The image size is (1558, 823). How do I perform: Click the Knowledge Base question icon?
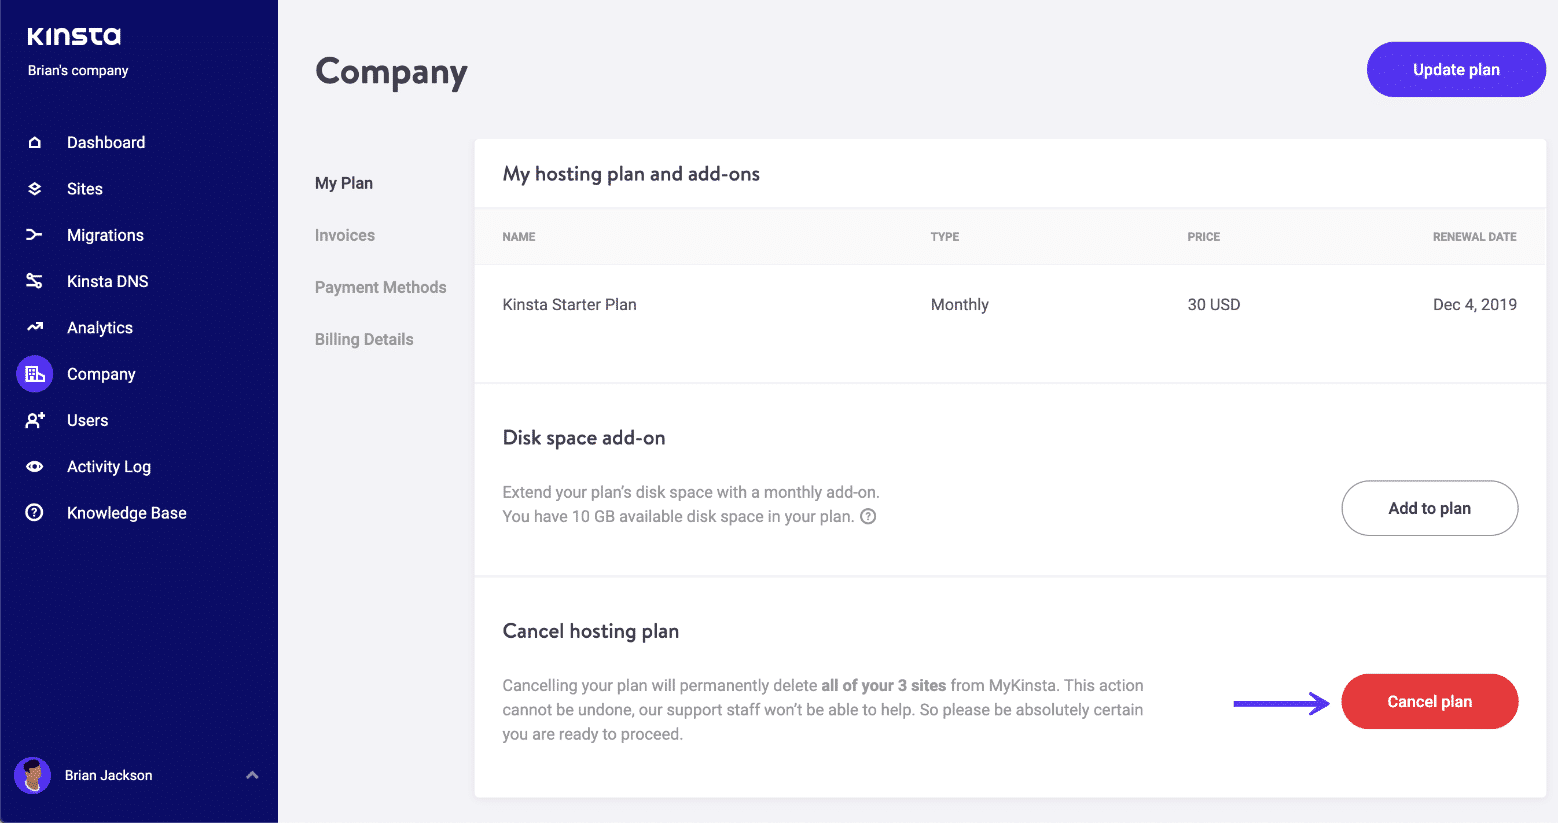point(34,513)
